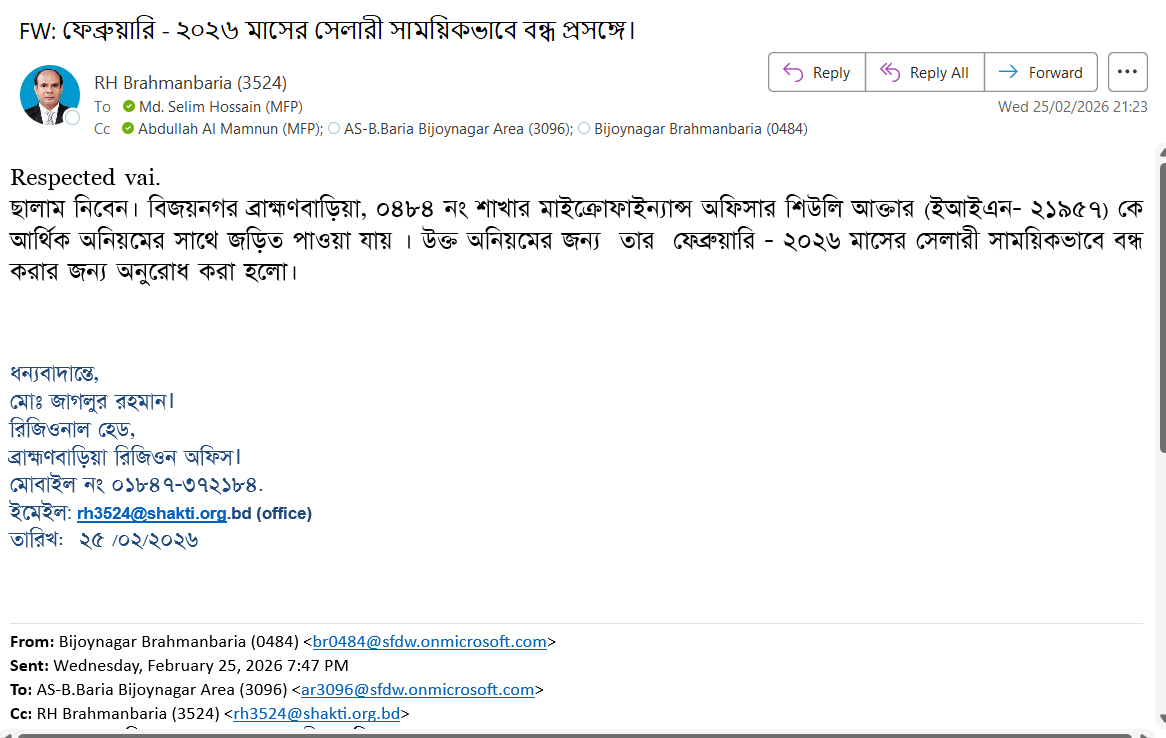Click the Reply arrow button

(816, 72)
